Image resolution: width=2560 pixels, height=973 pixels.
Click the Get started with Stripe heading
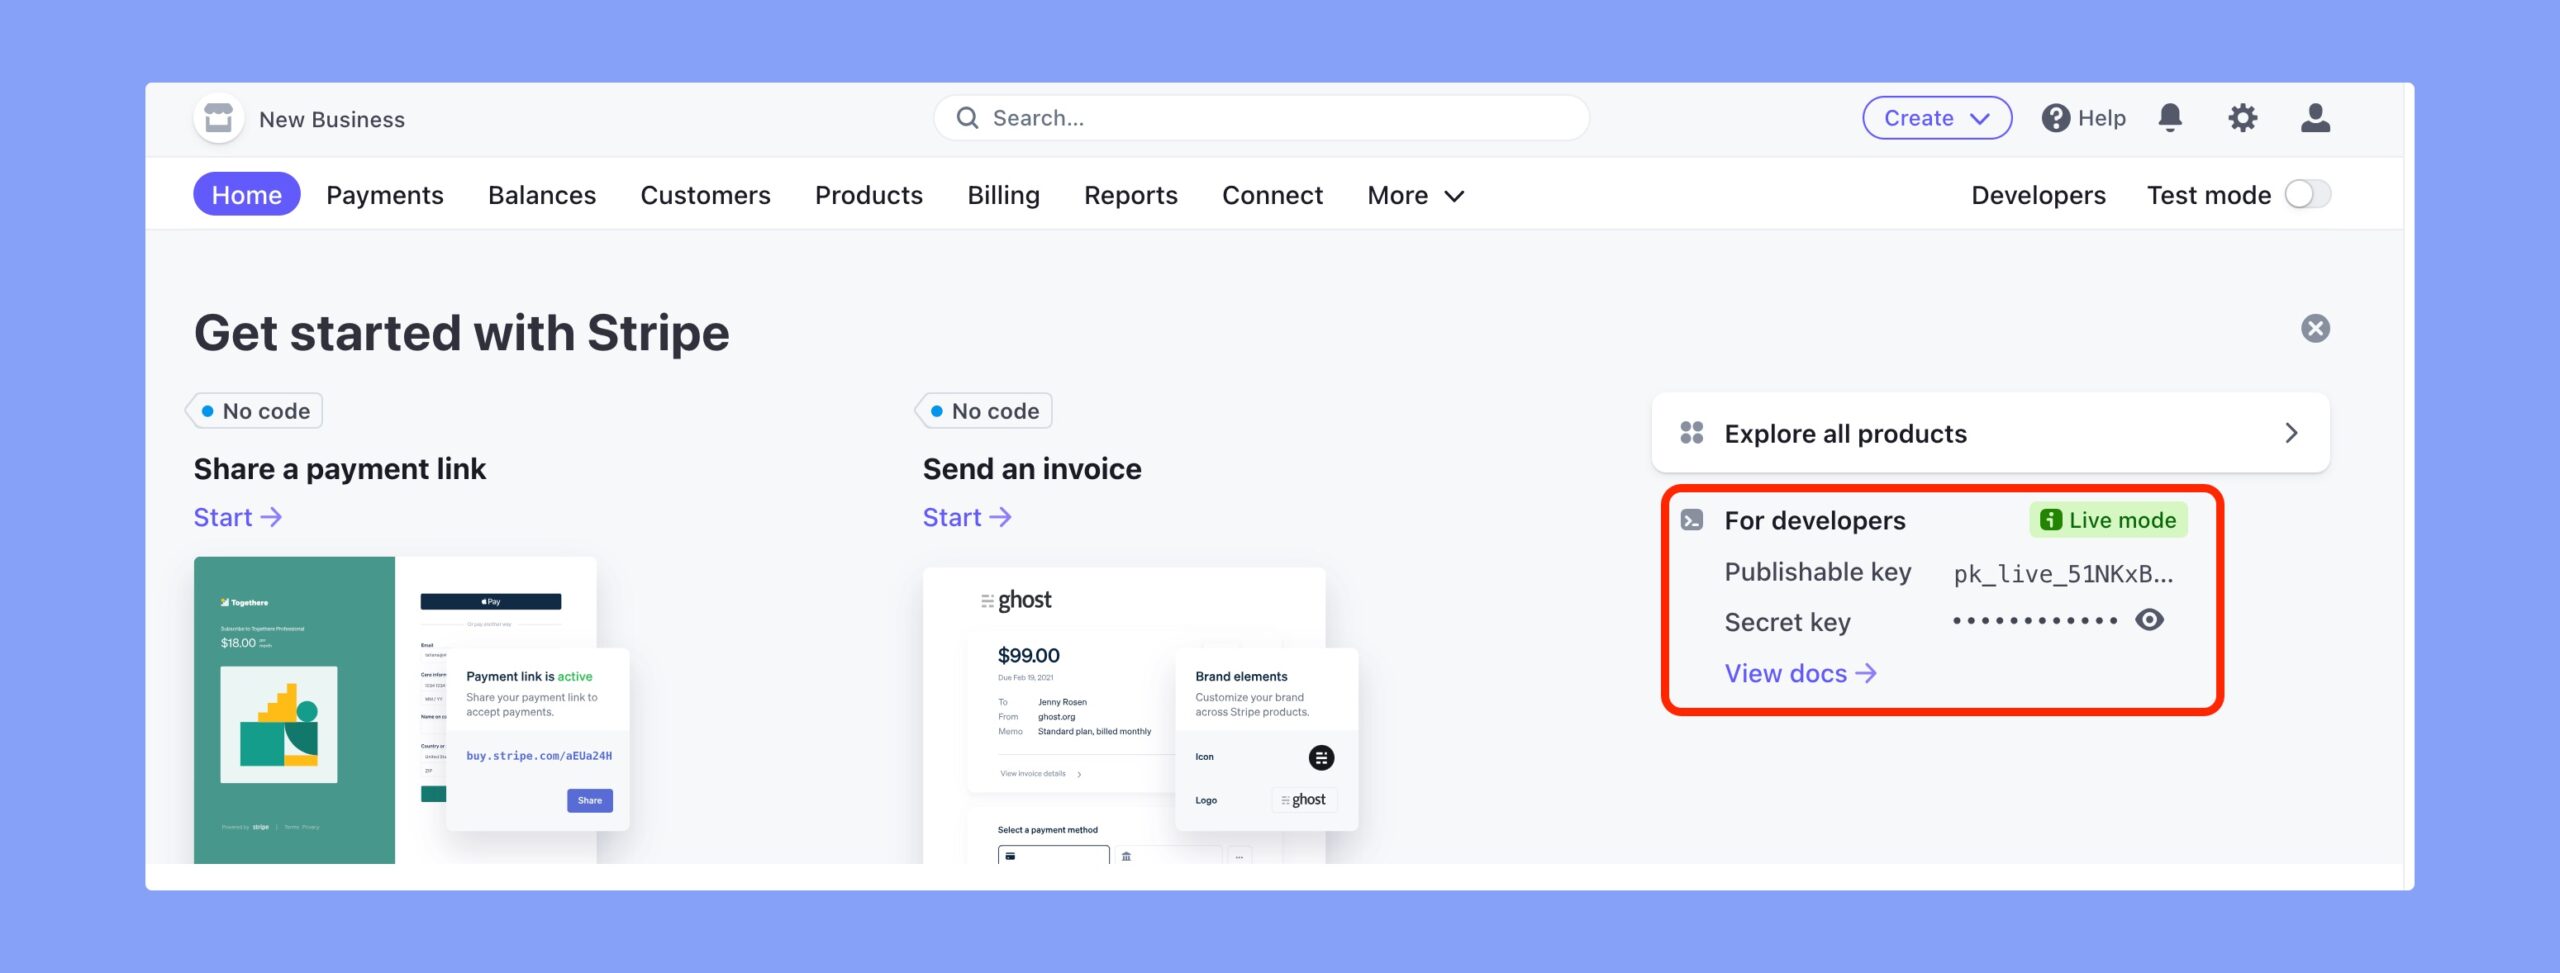click(462, 333)
